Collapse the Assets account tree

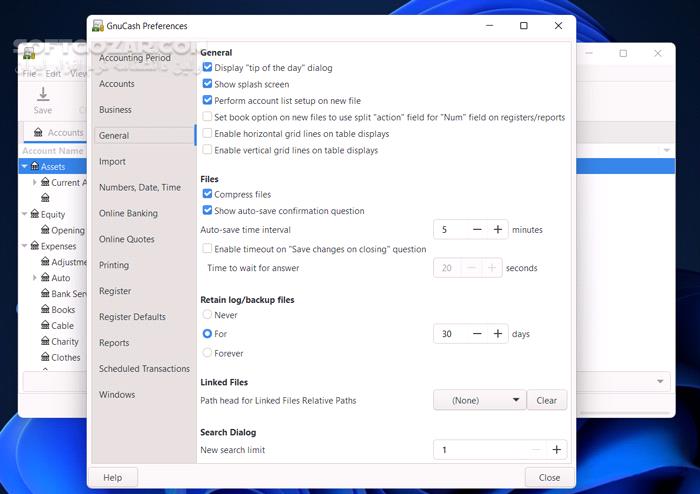tap(25, 167)
